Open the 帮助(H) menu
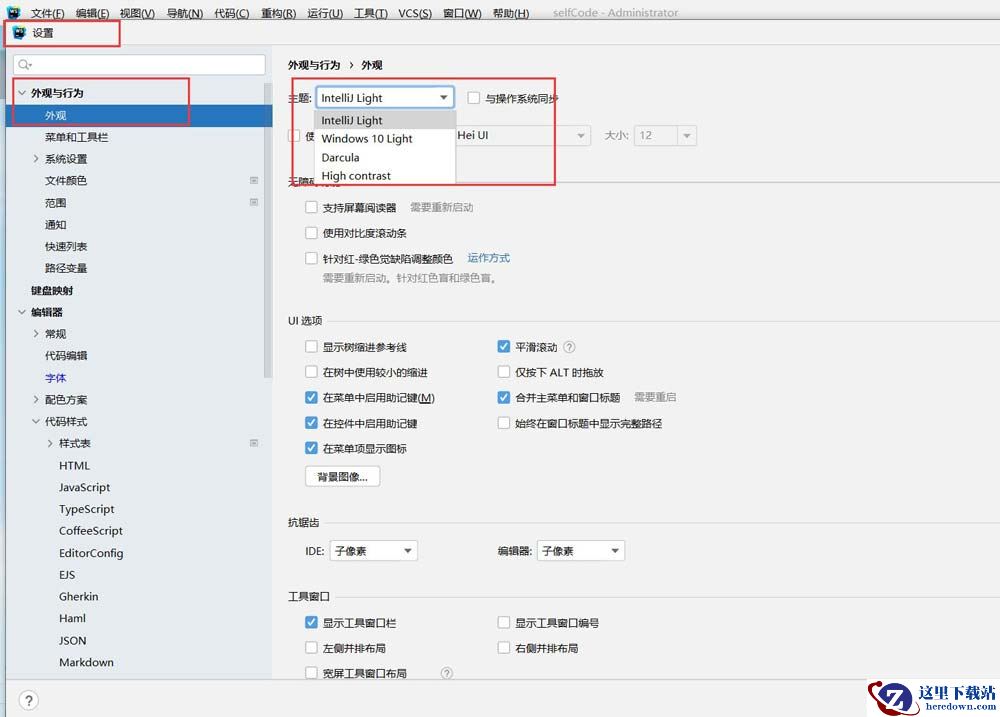1000x717 pixels. (511, 13)
